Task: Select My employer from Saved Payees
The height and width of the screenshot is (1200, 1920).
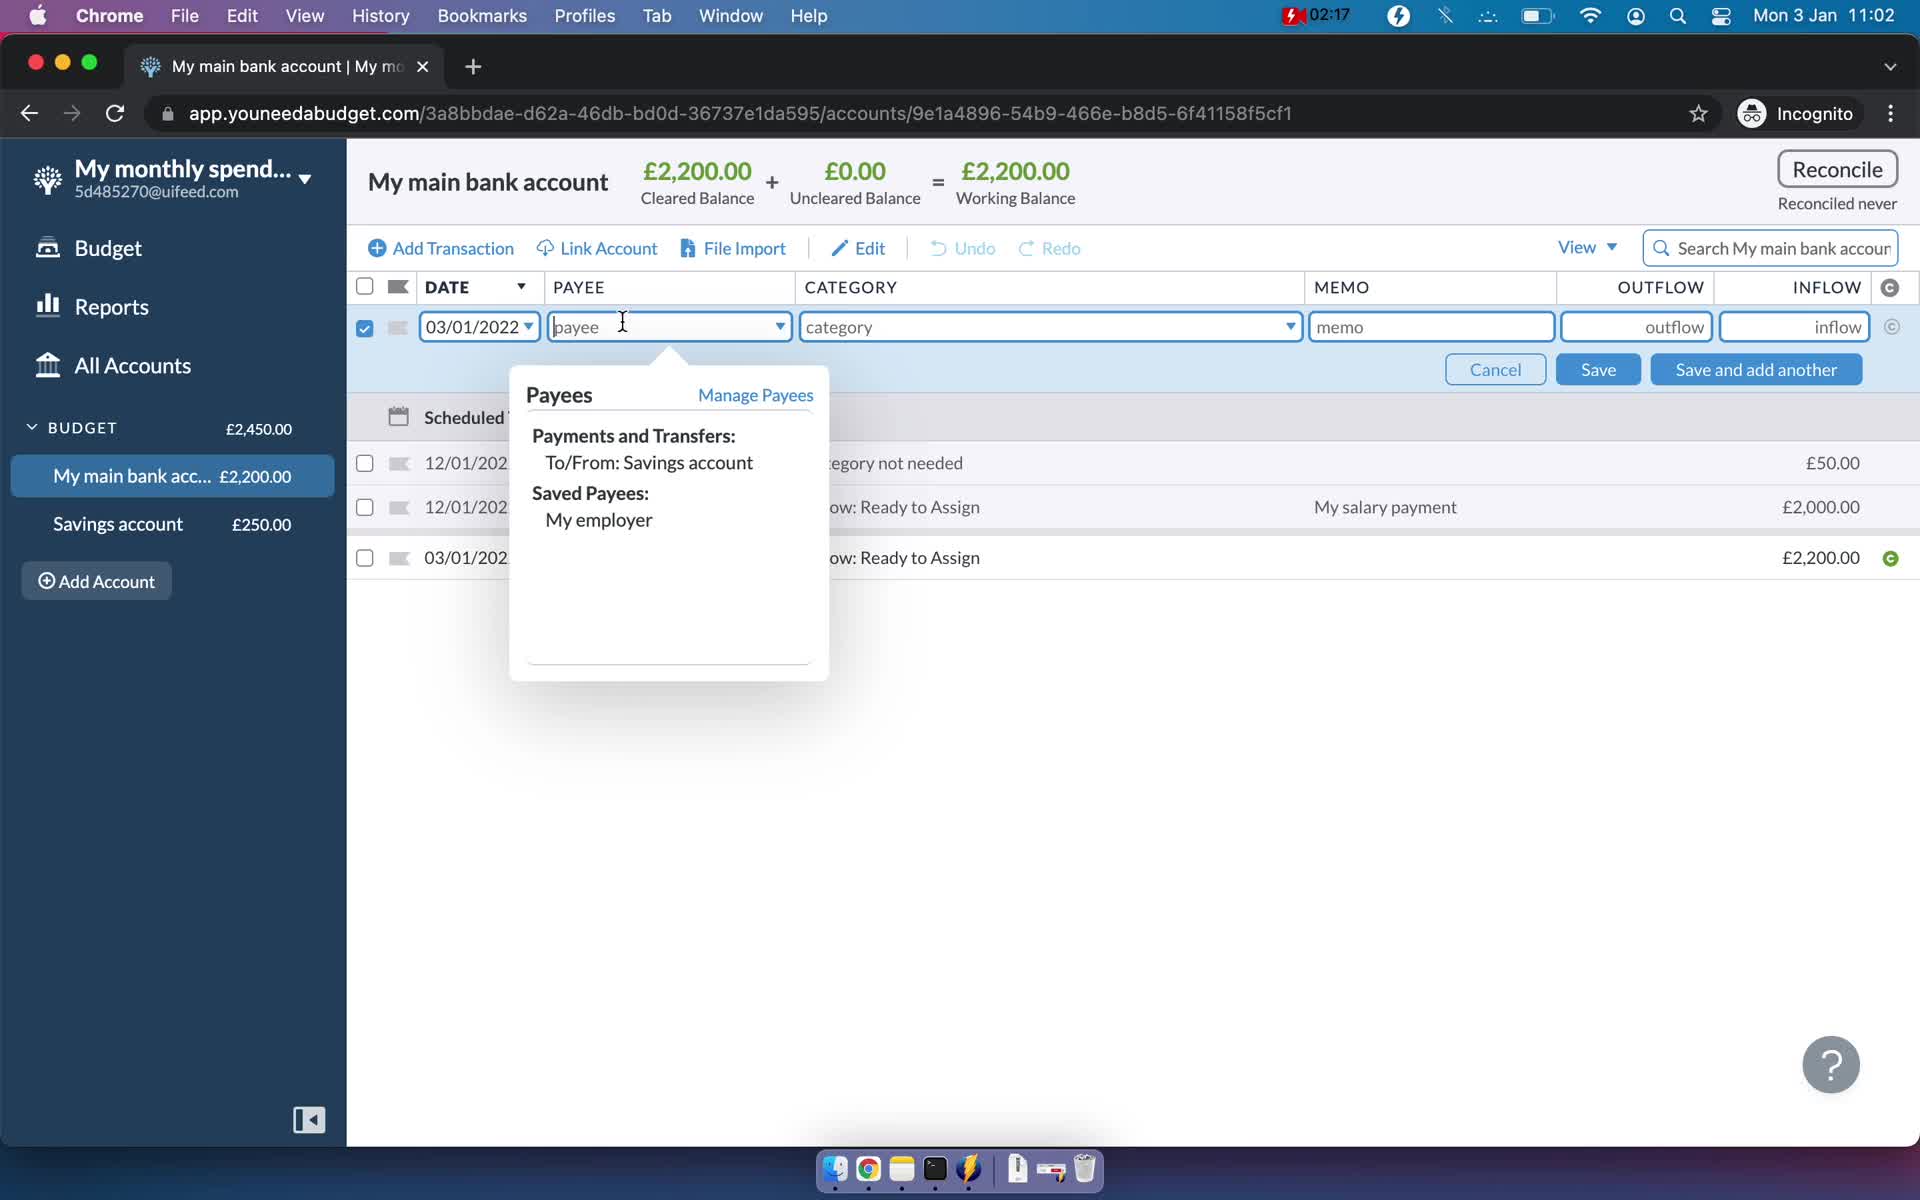Action: (599, 520)
